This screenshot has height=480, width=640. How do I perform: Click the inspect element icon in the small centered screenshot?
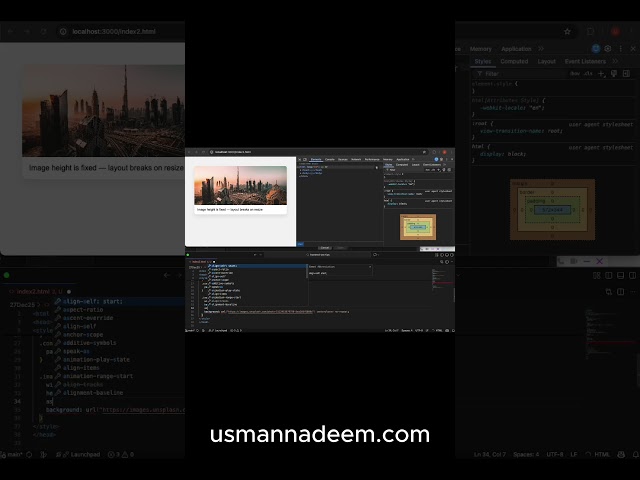(x=300, y=159)
